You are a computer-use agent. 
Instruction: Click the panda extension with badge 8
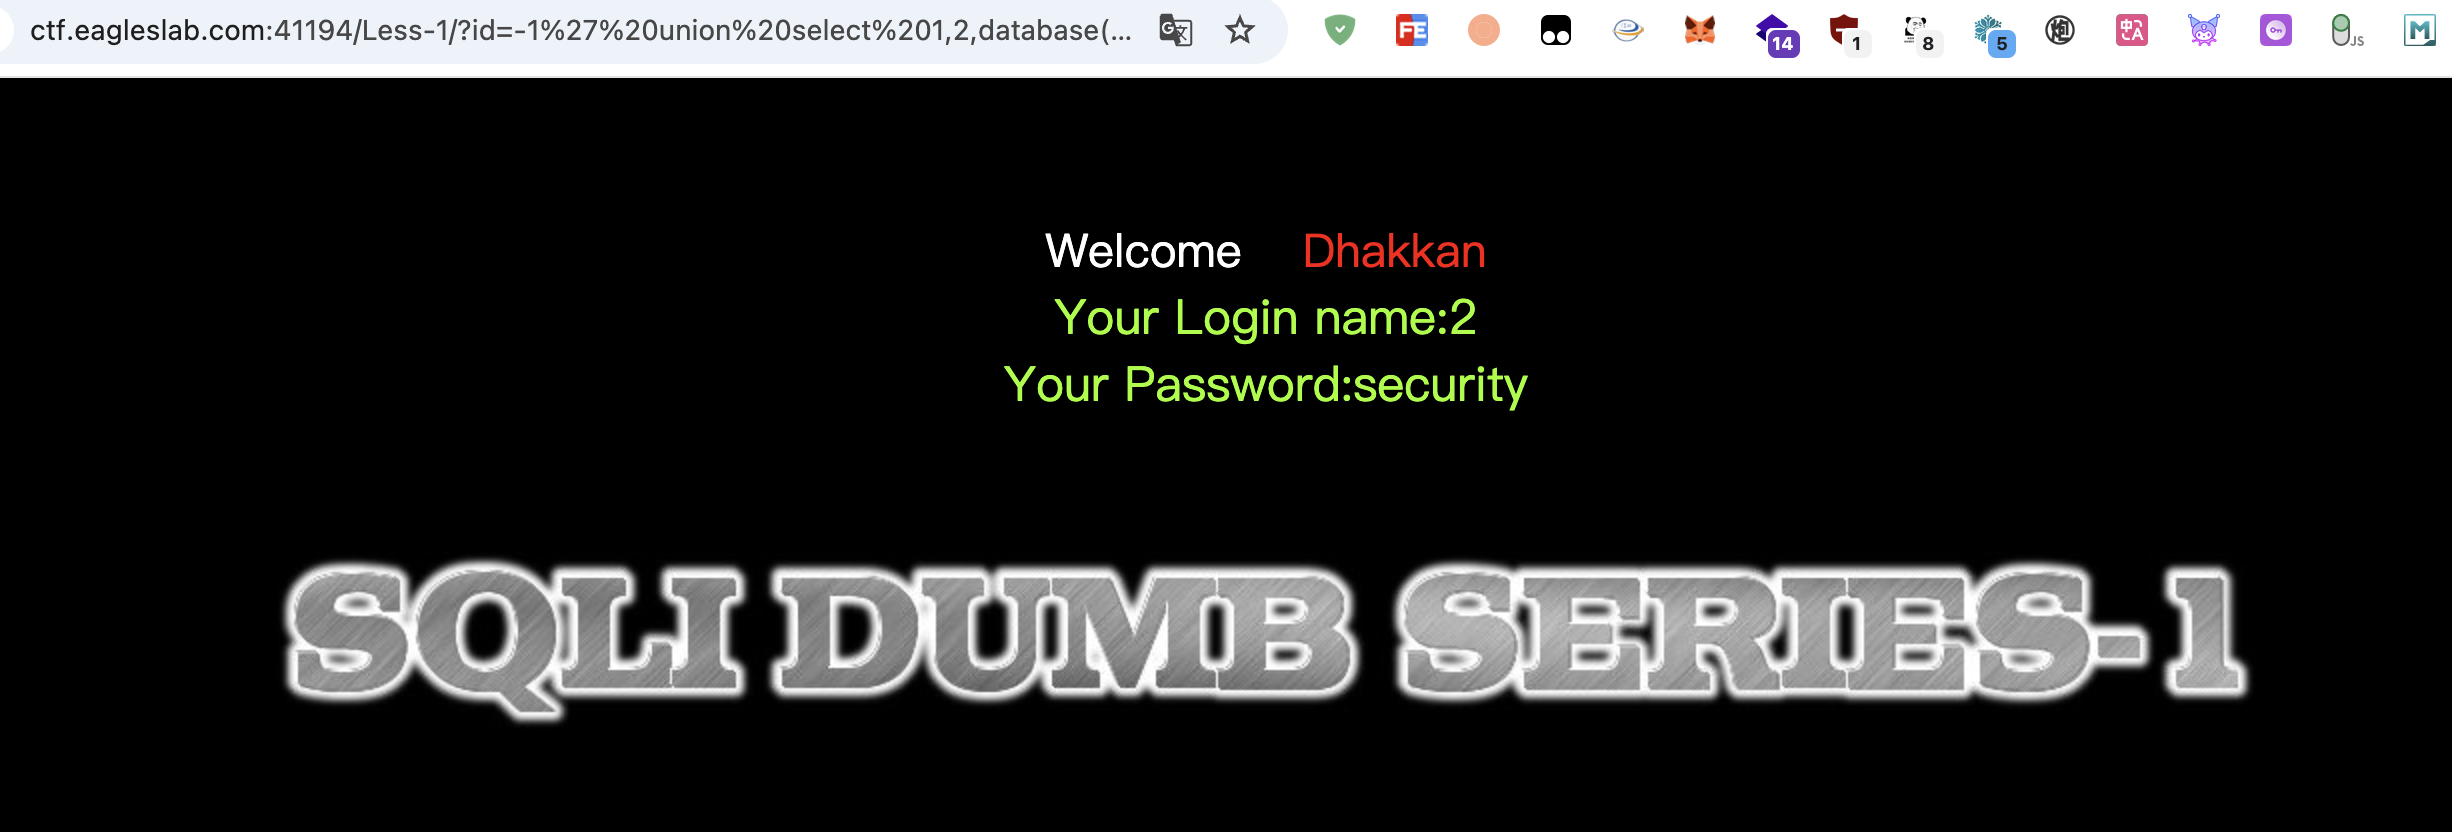pyautogui.click(x=1920, y=34)
